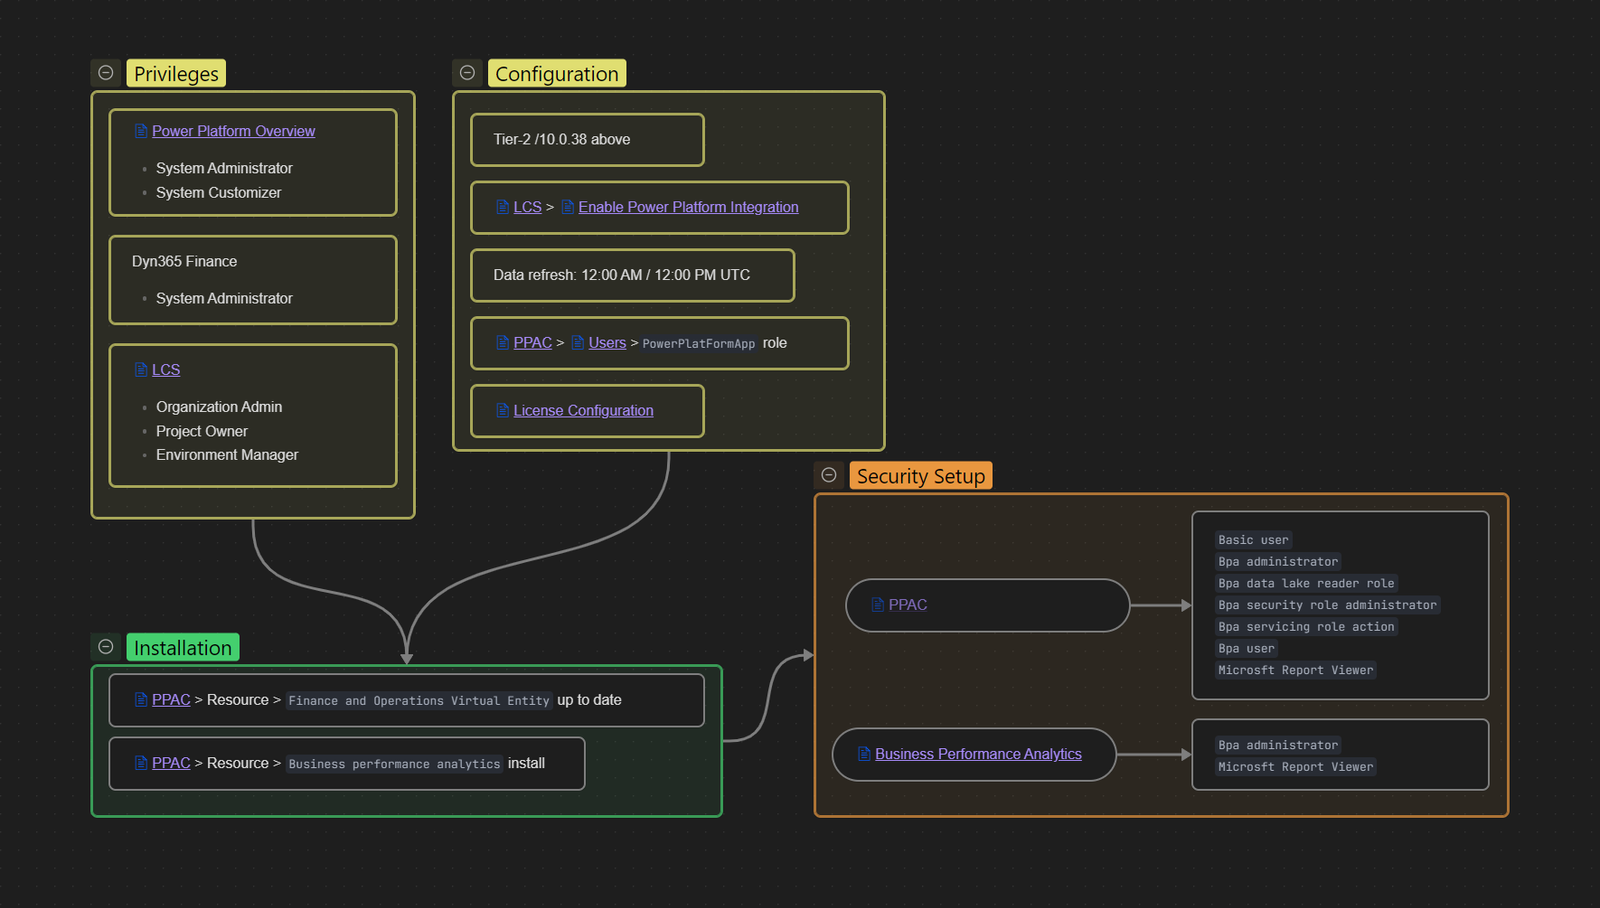Click the page icon before Users
The height and width of the screenshot is (908, 1600).
coord(578,343)
